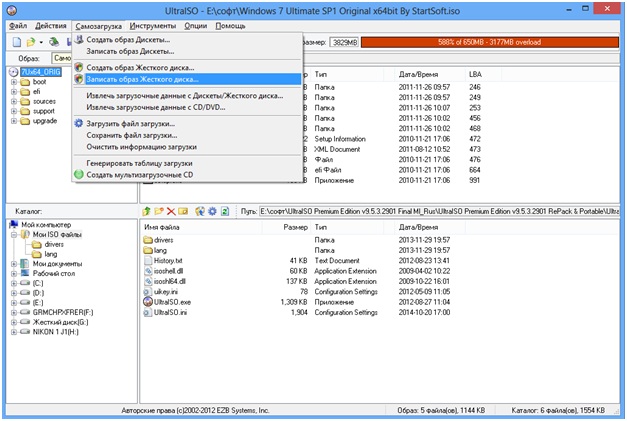The width and height of the screenshot is (627, 421).
Task: Click the New folder icon in Каталог toolbar
Action: click(159, 211)
